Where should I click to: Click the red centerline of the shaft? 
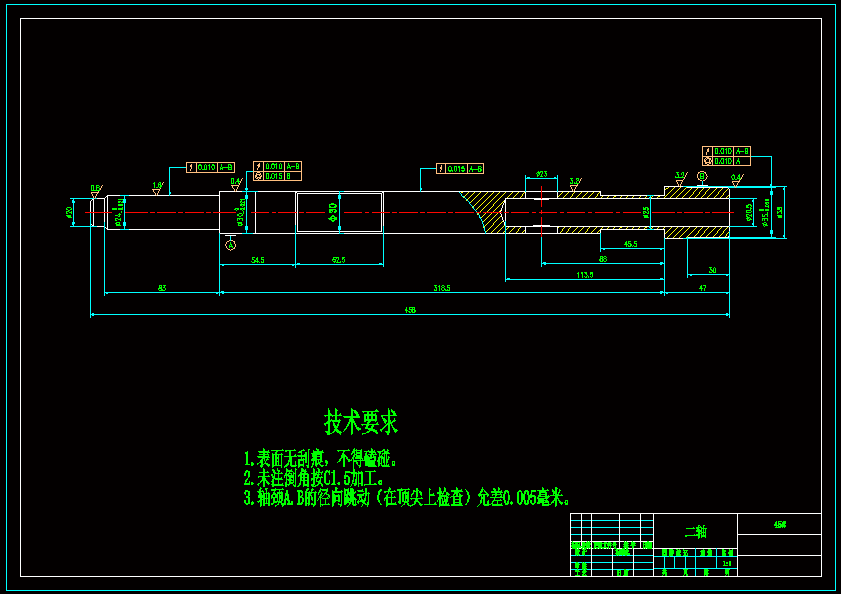(x=400, y=213)
